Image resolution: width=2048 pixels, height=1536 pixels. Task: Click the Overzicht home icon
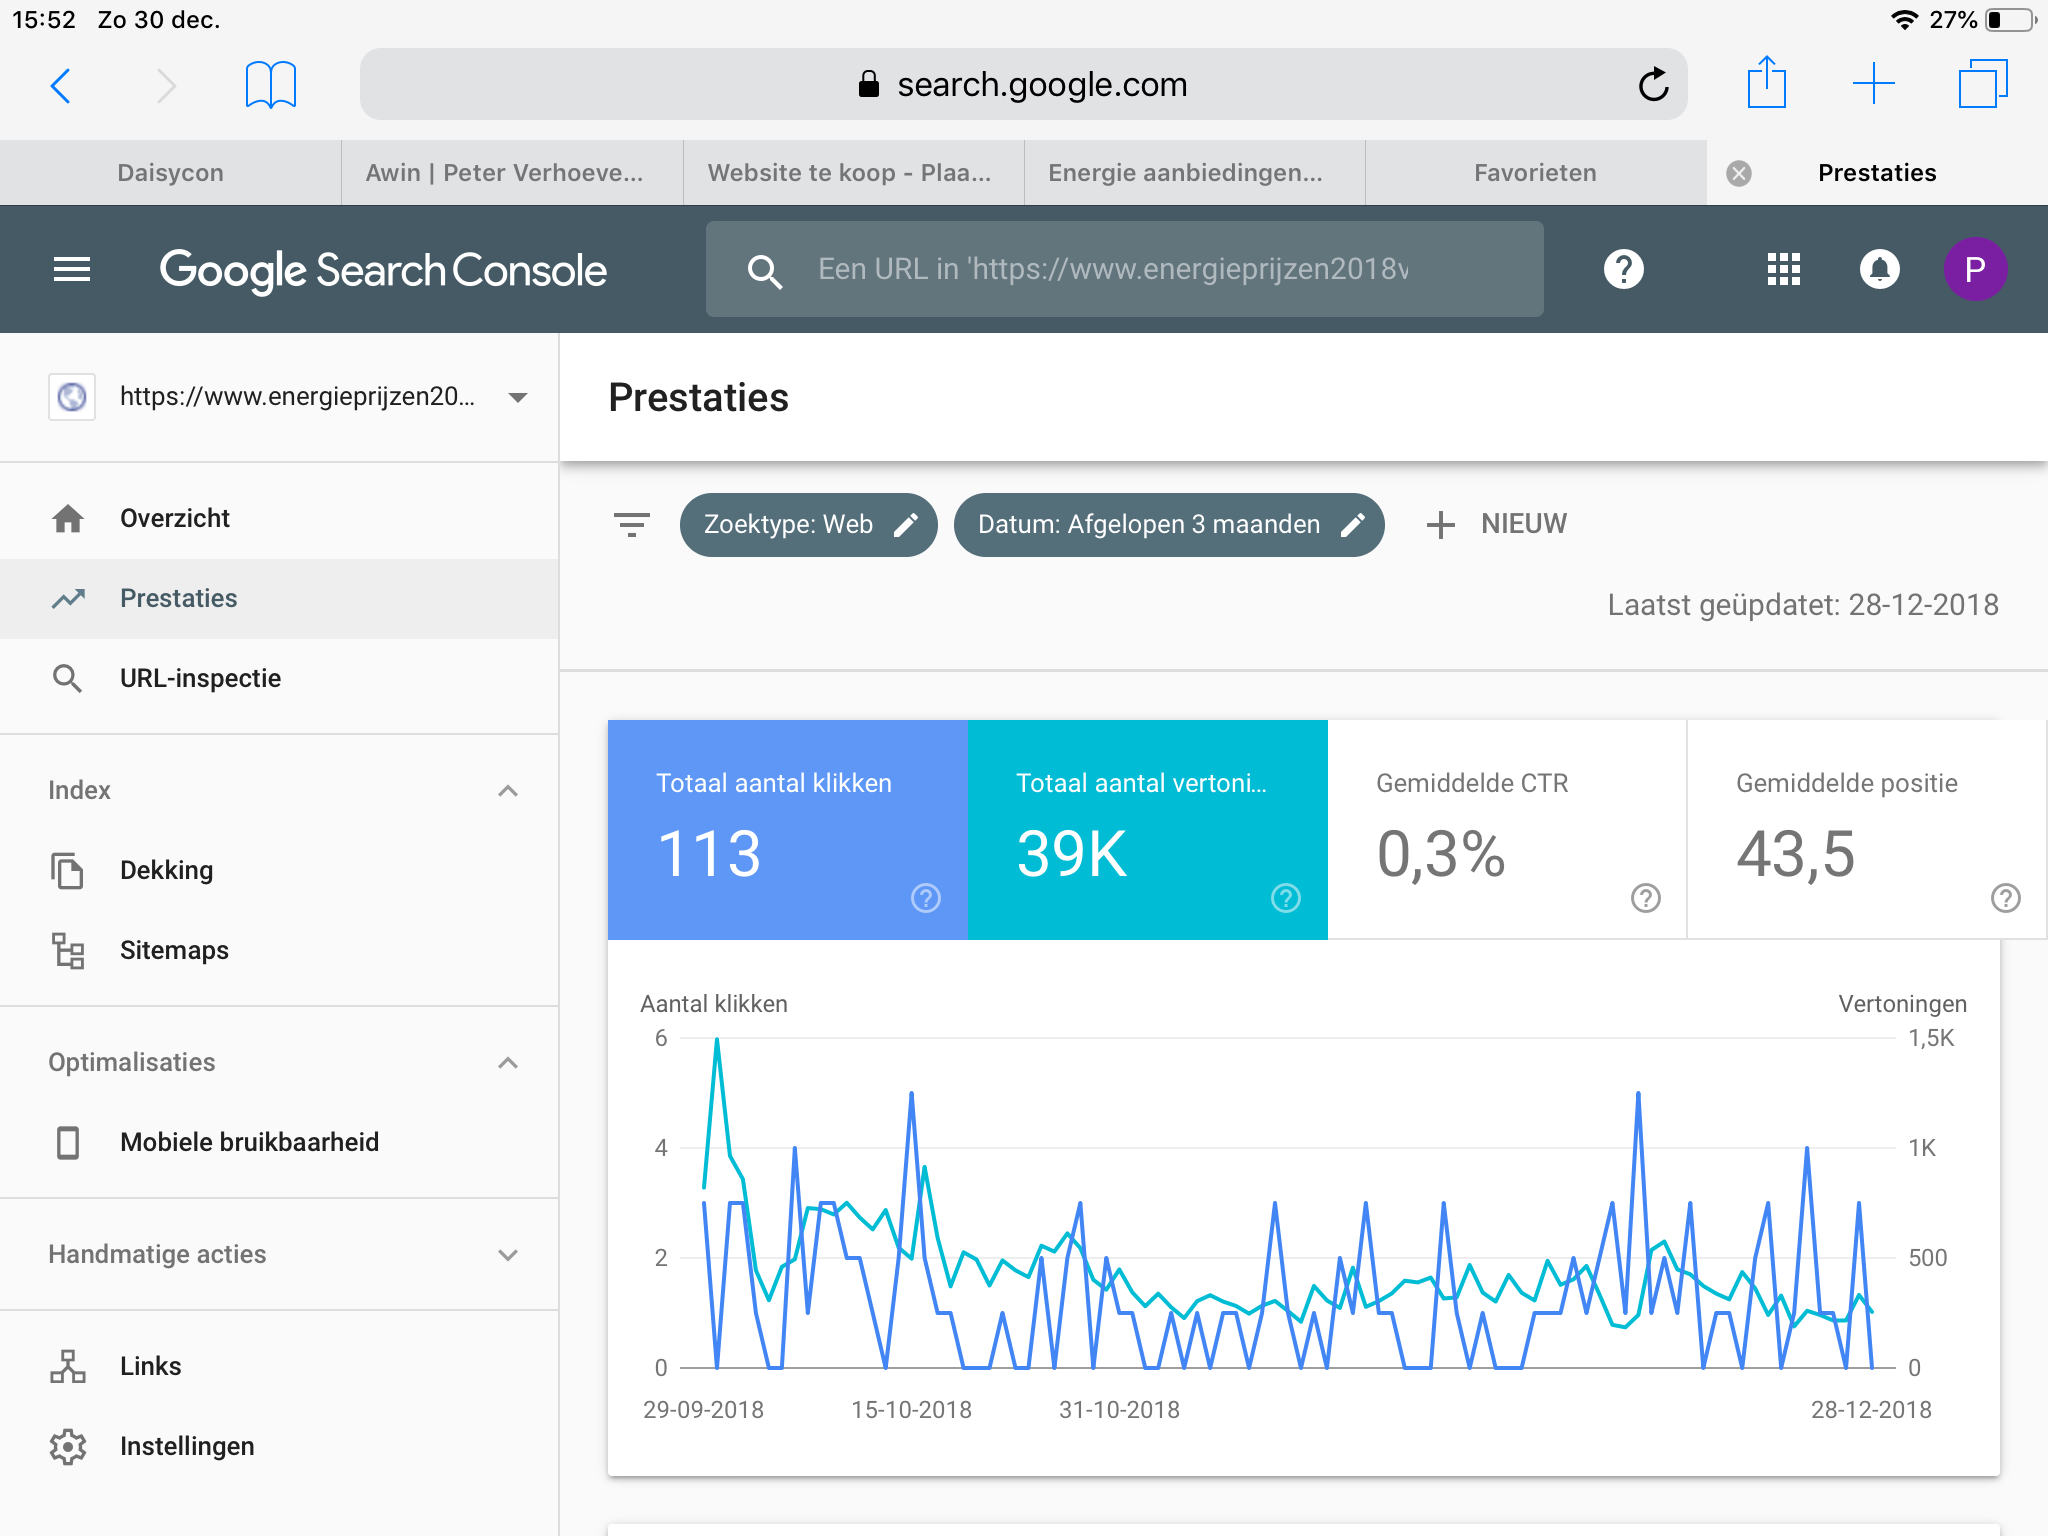pyautogui.click(x=68, y=518)
